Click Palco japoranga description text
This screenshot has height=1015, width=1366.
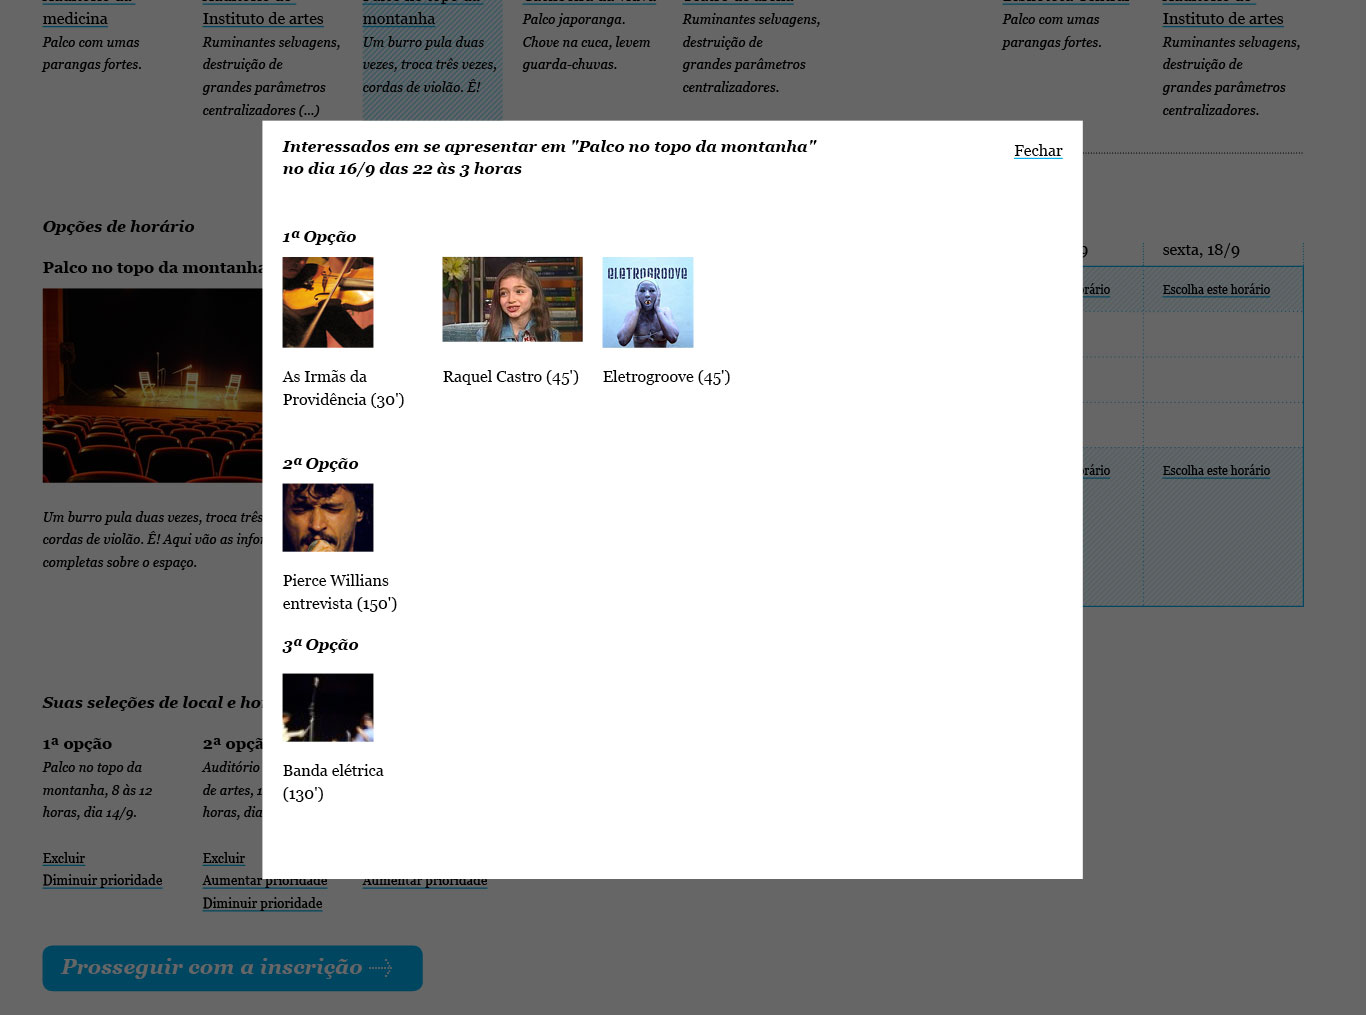(586, 42)
